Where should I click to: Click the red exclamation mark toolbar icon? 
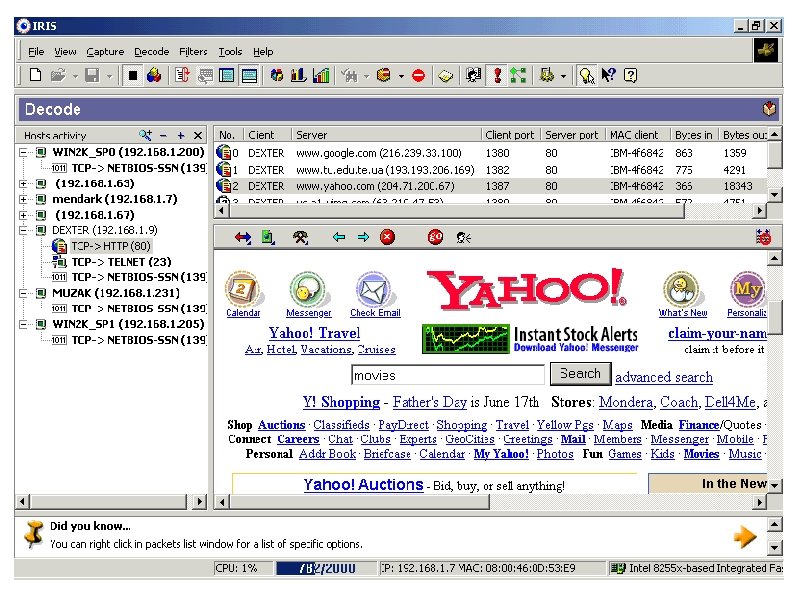pyautogui.click(x=497, y=75)
